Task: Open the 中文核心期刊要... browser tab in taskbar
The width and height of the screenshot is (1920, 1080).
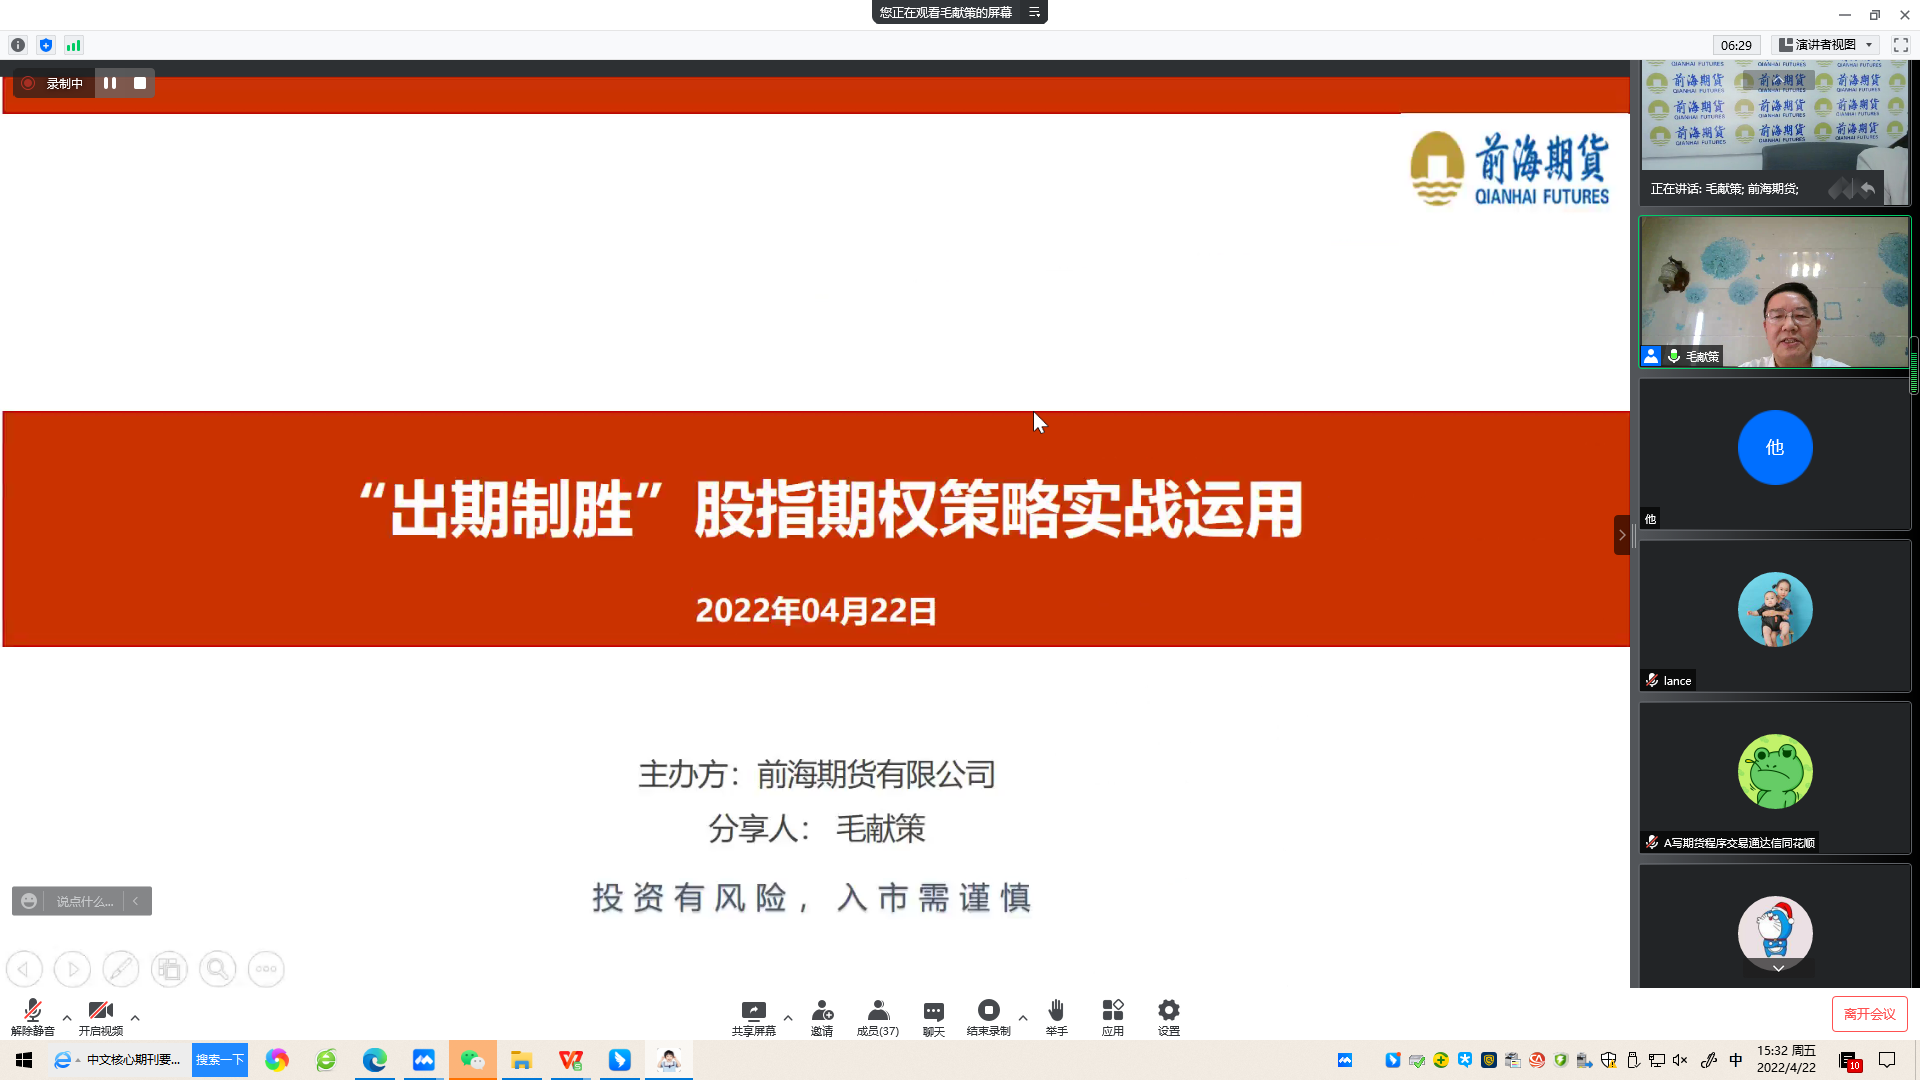Action: (x=118, y=1060)
